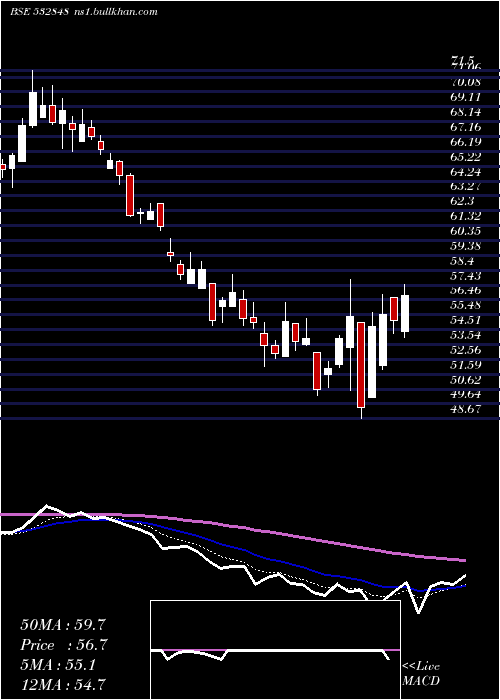Click the 67.16 price level label

click(x=466, y=127)
